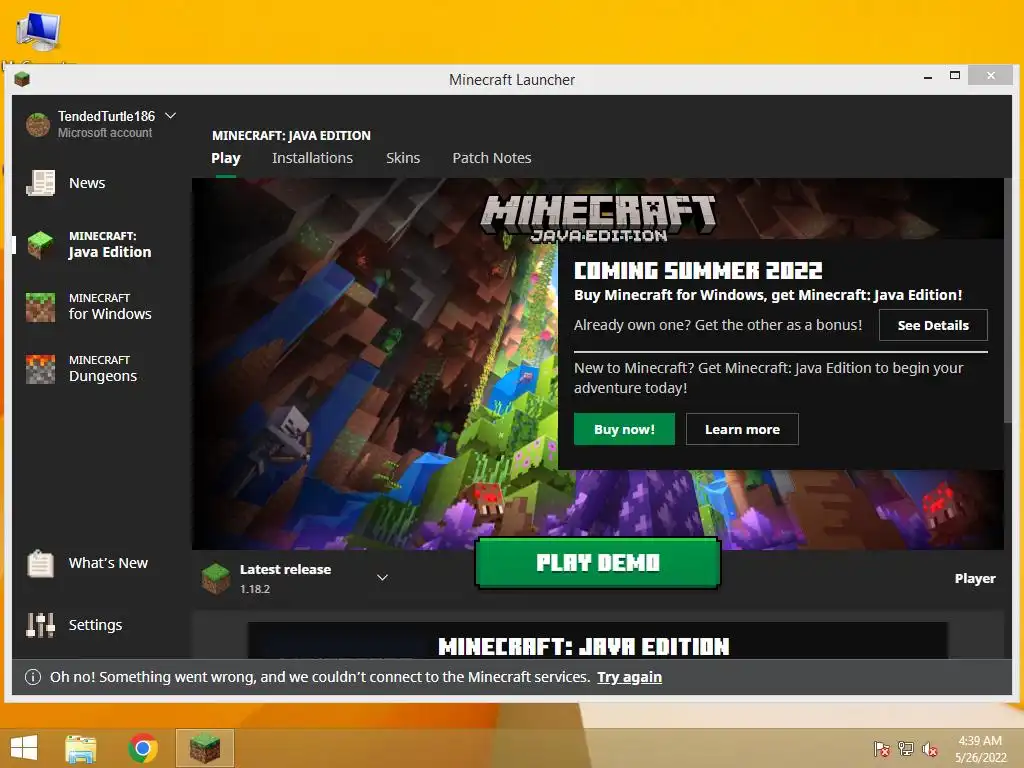Click the Minecraft: Java Edition bottom banner
The width and height of the screenshot is (1024, 768).
coord(598,641)
